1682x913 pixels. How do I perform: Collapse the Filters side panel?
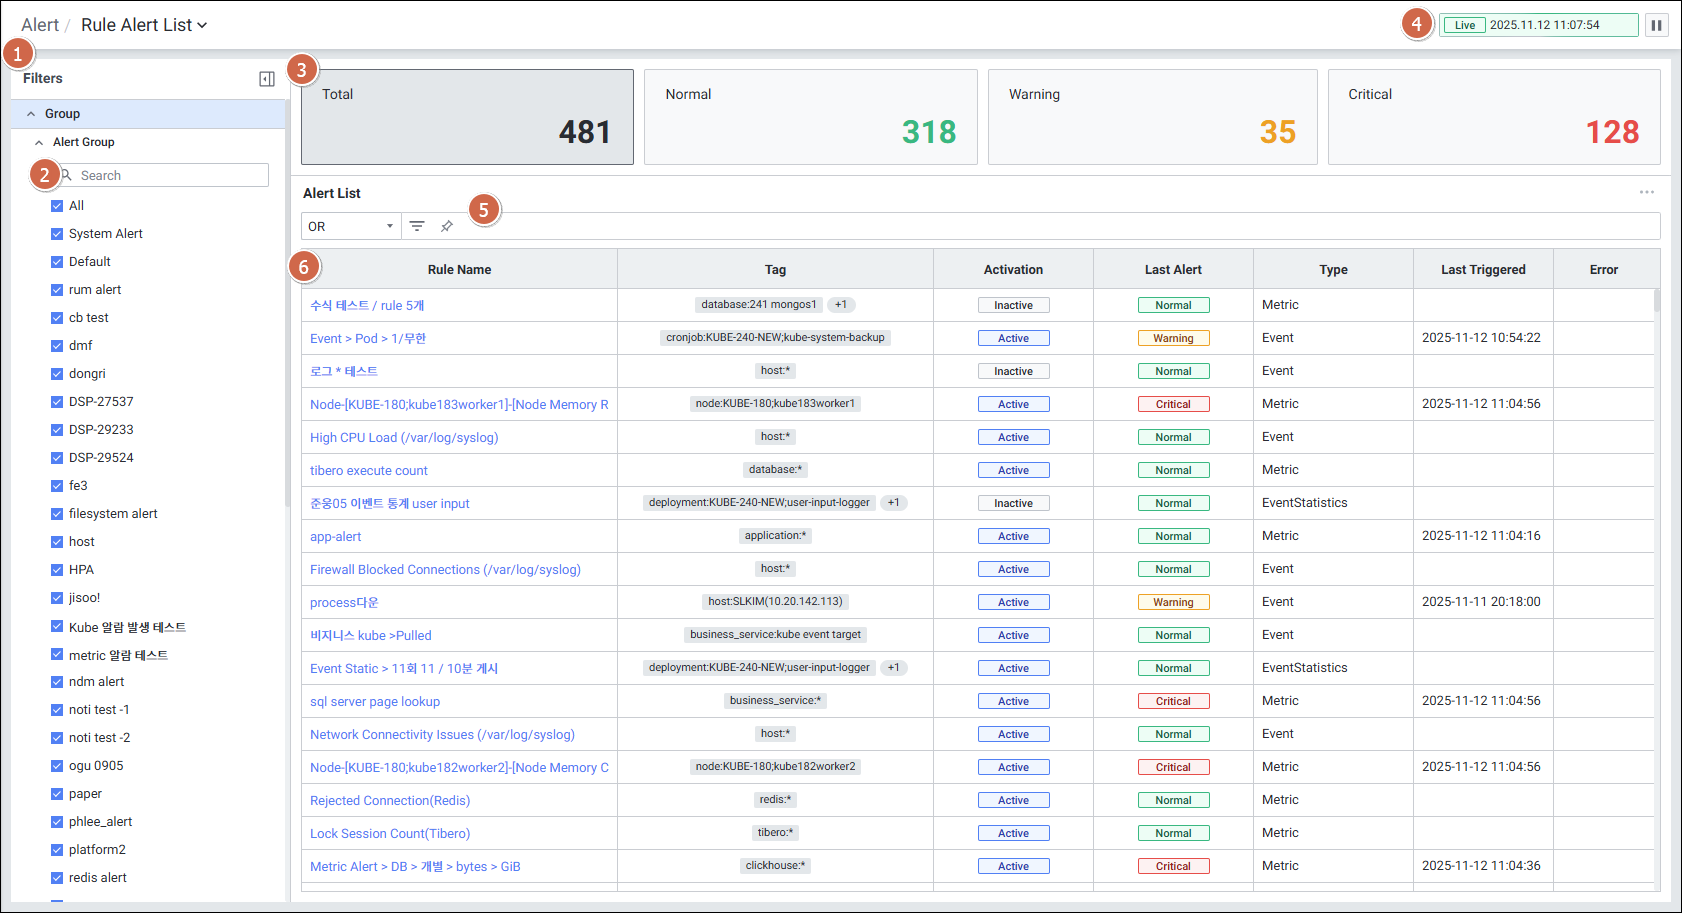267,79
